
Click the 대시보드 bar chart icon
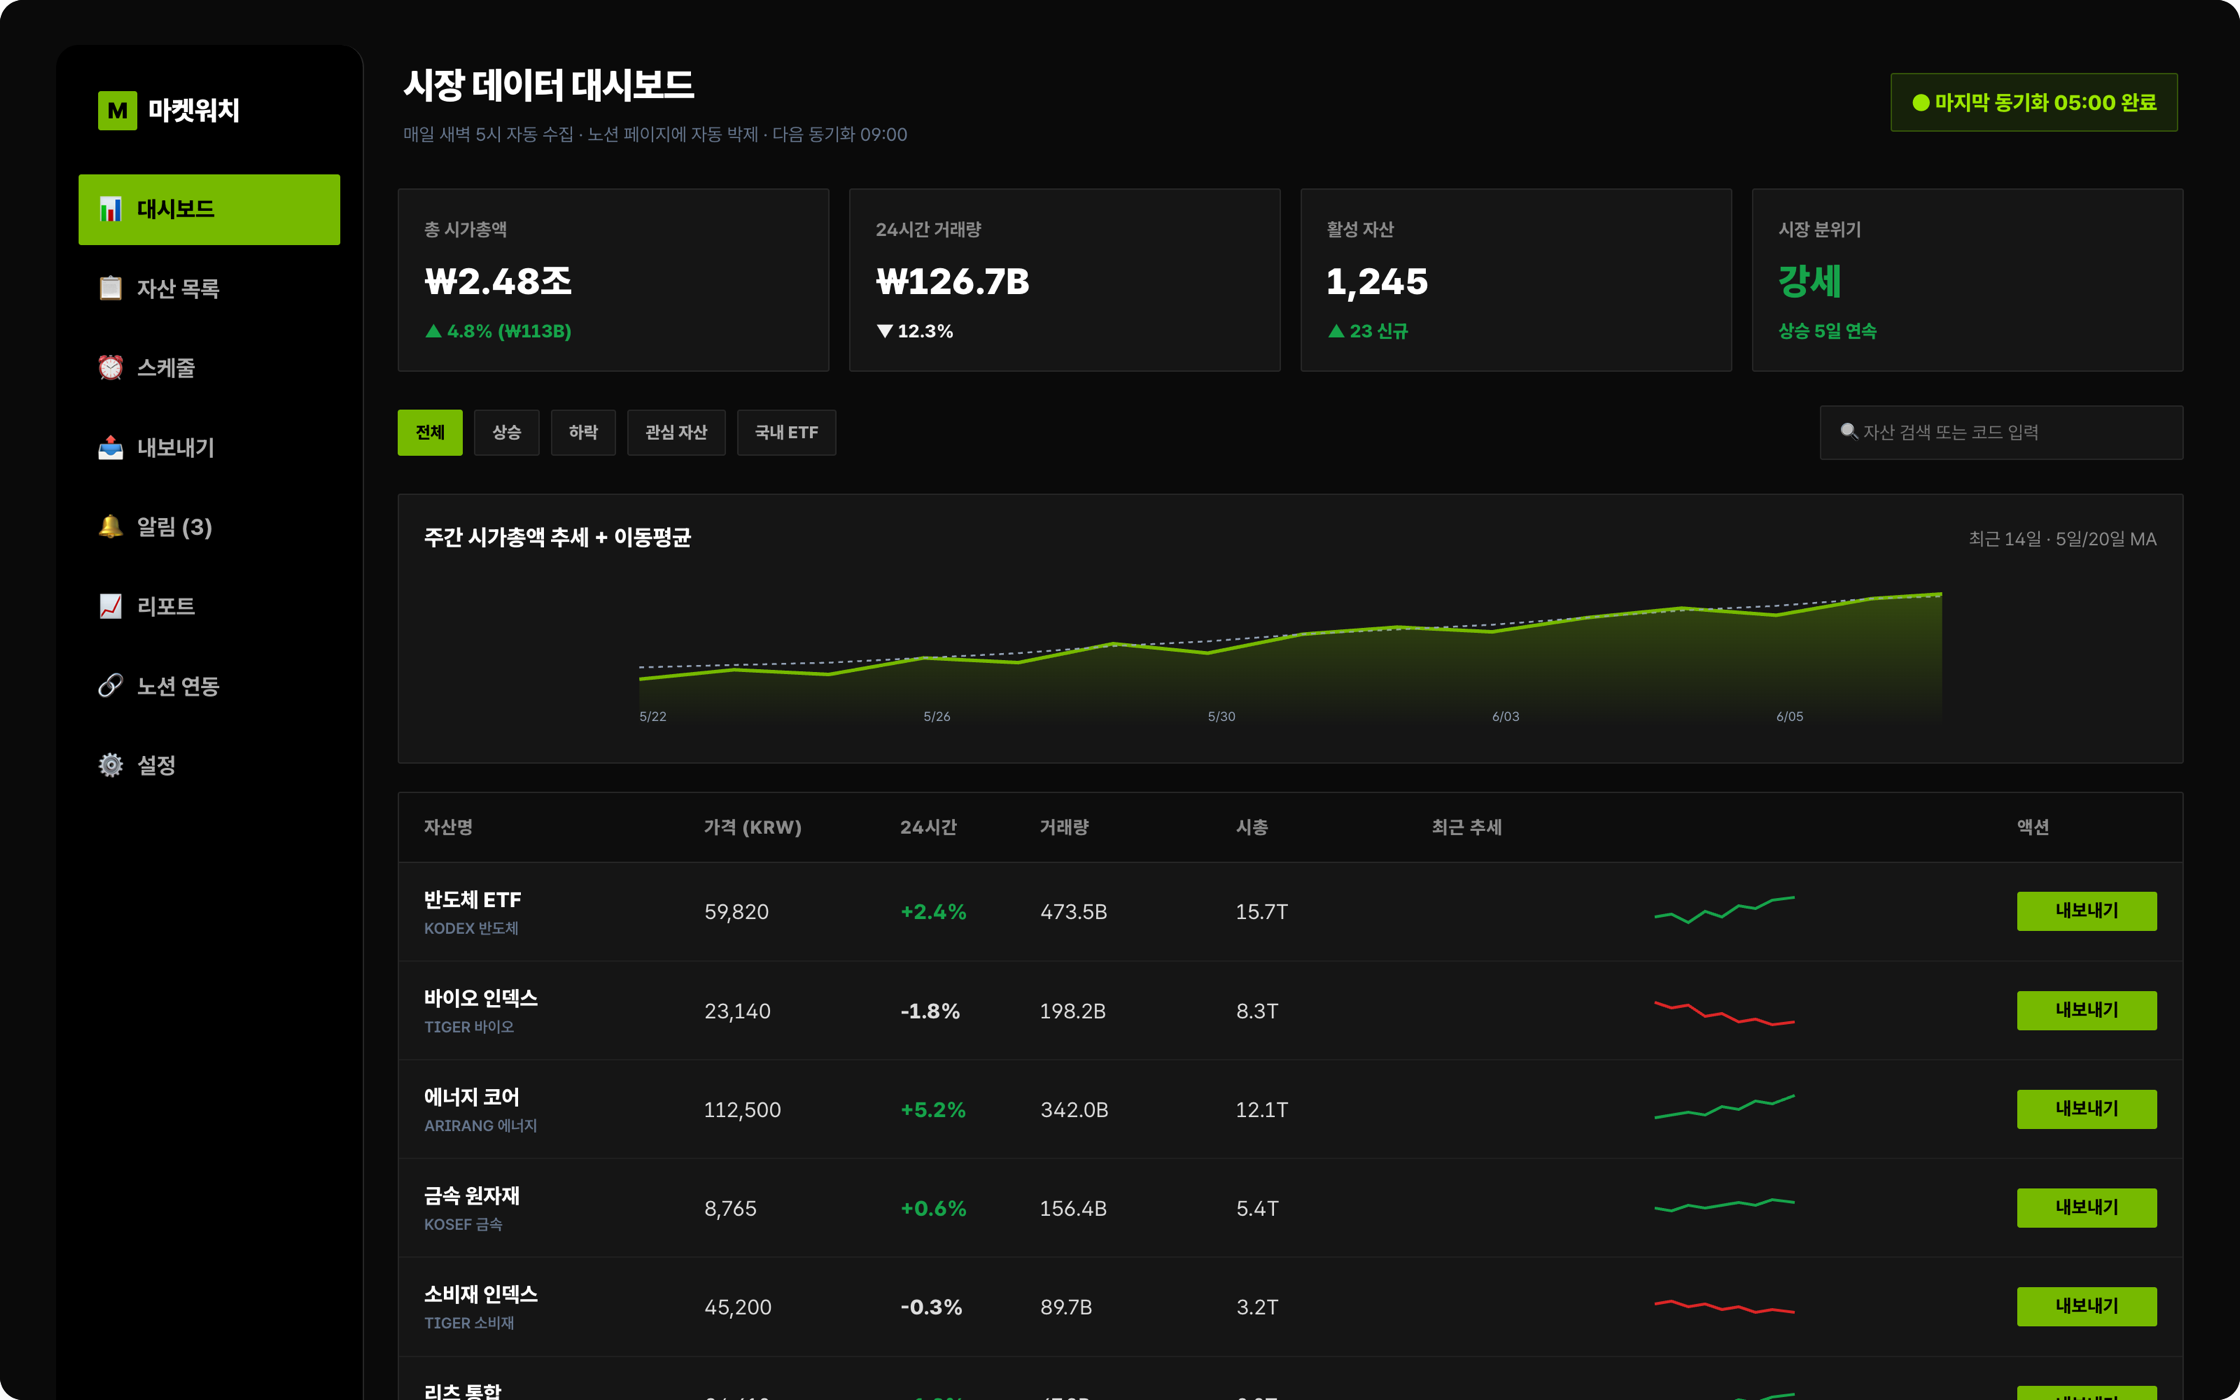coord(110,209)
